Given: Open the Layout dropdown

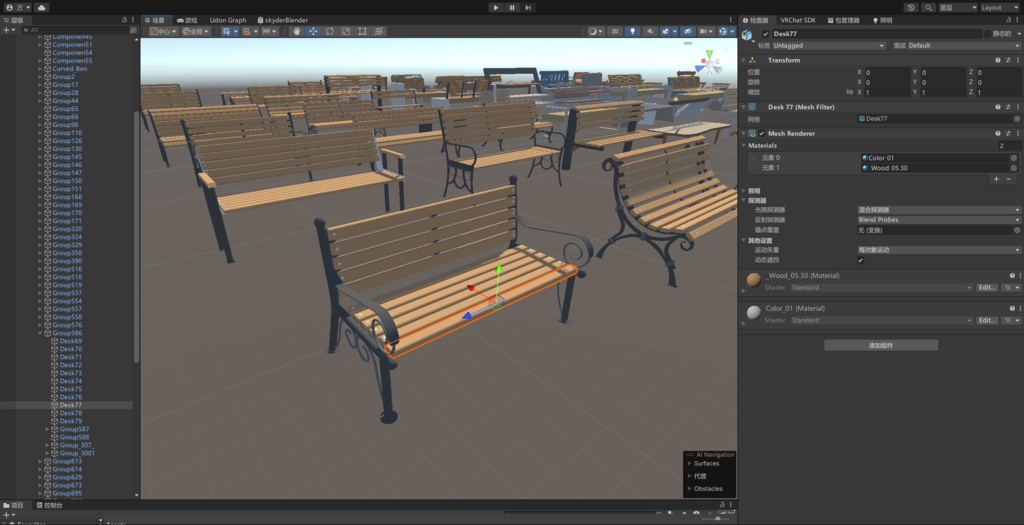Looking at the screenshot, I should [999, 8].
